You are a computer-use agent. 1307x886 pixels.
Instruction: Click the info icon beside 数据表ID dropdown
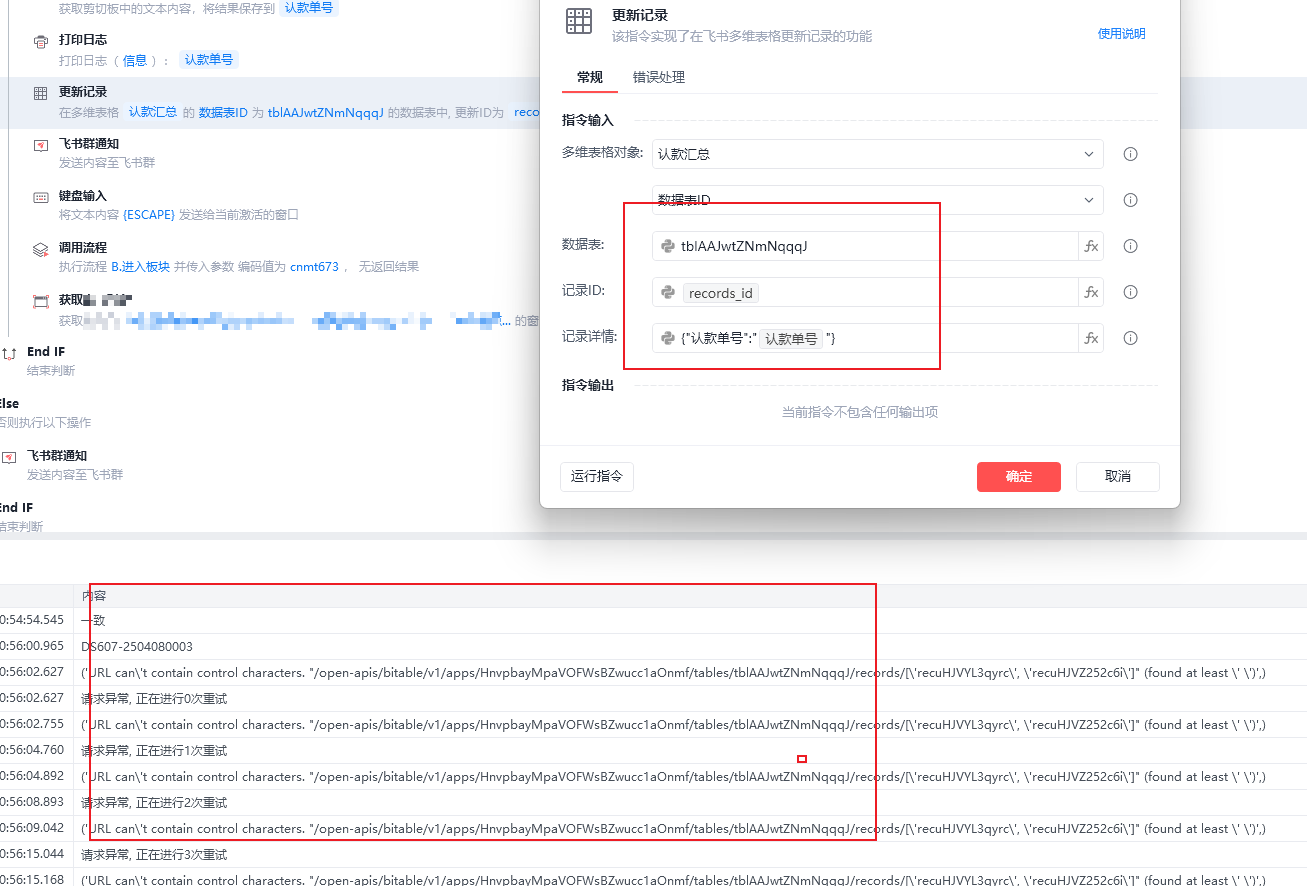[1131, 200]
